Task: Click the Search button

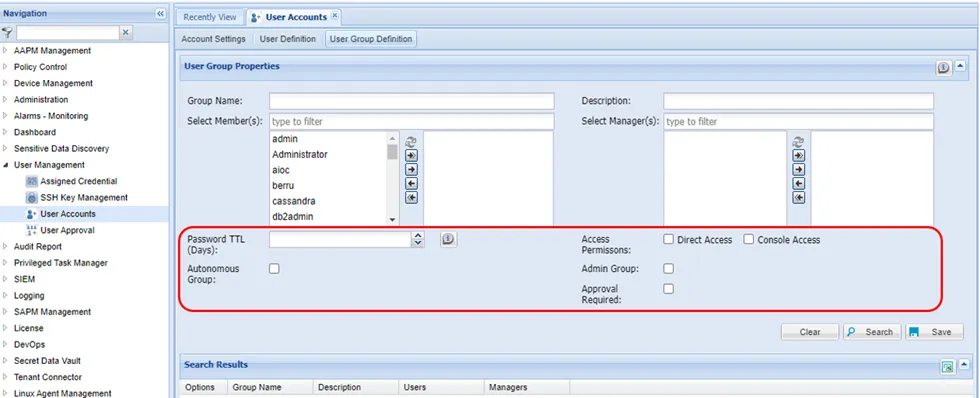Action: click(x=872, y=332)
